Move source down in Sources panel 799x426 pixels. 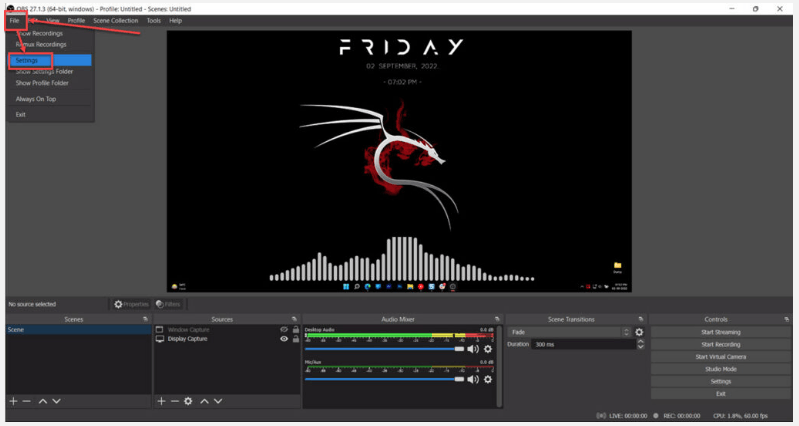(x=218, y=401)
